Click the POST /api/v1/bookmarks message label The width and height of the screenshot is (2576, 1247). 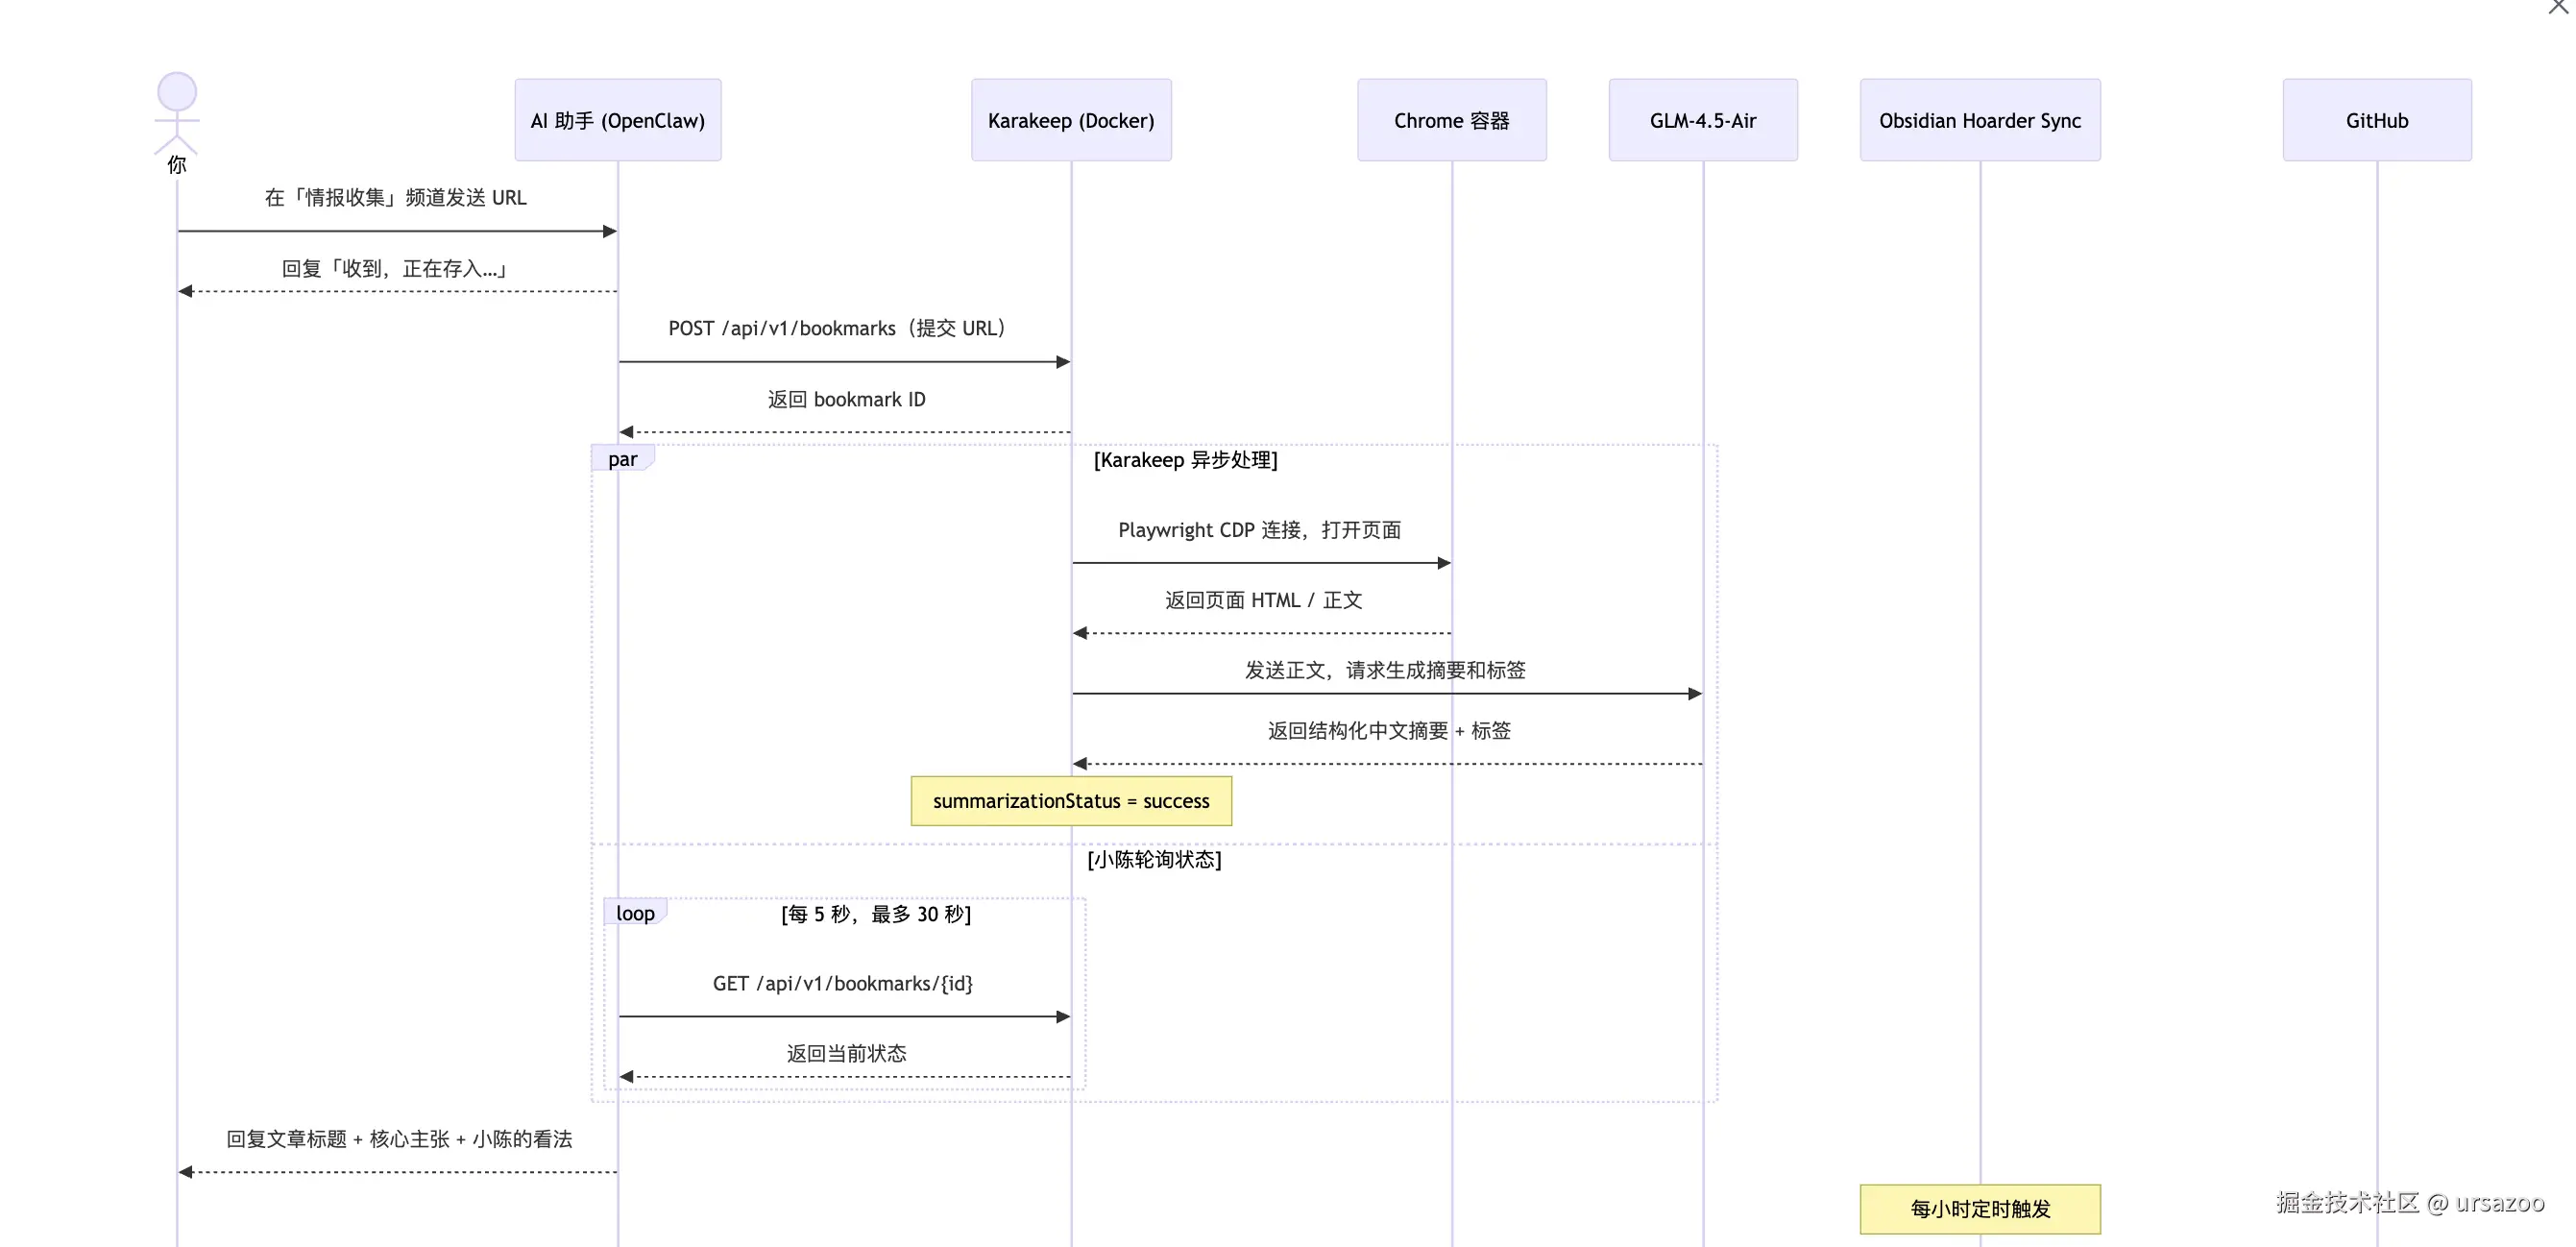(x=837, y=328)
